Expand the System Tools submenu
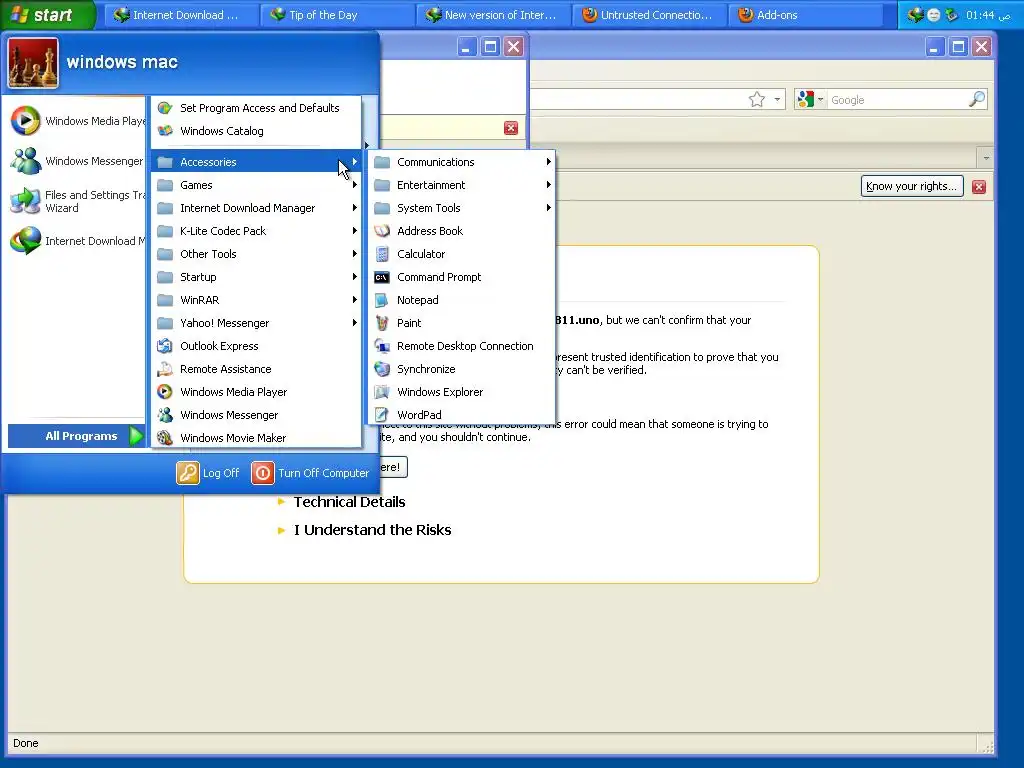 point(462,208)
